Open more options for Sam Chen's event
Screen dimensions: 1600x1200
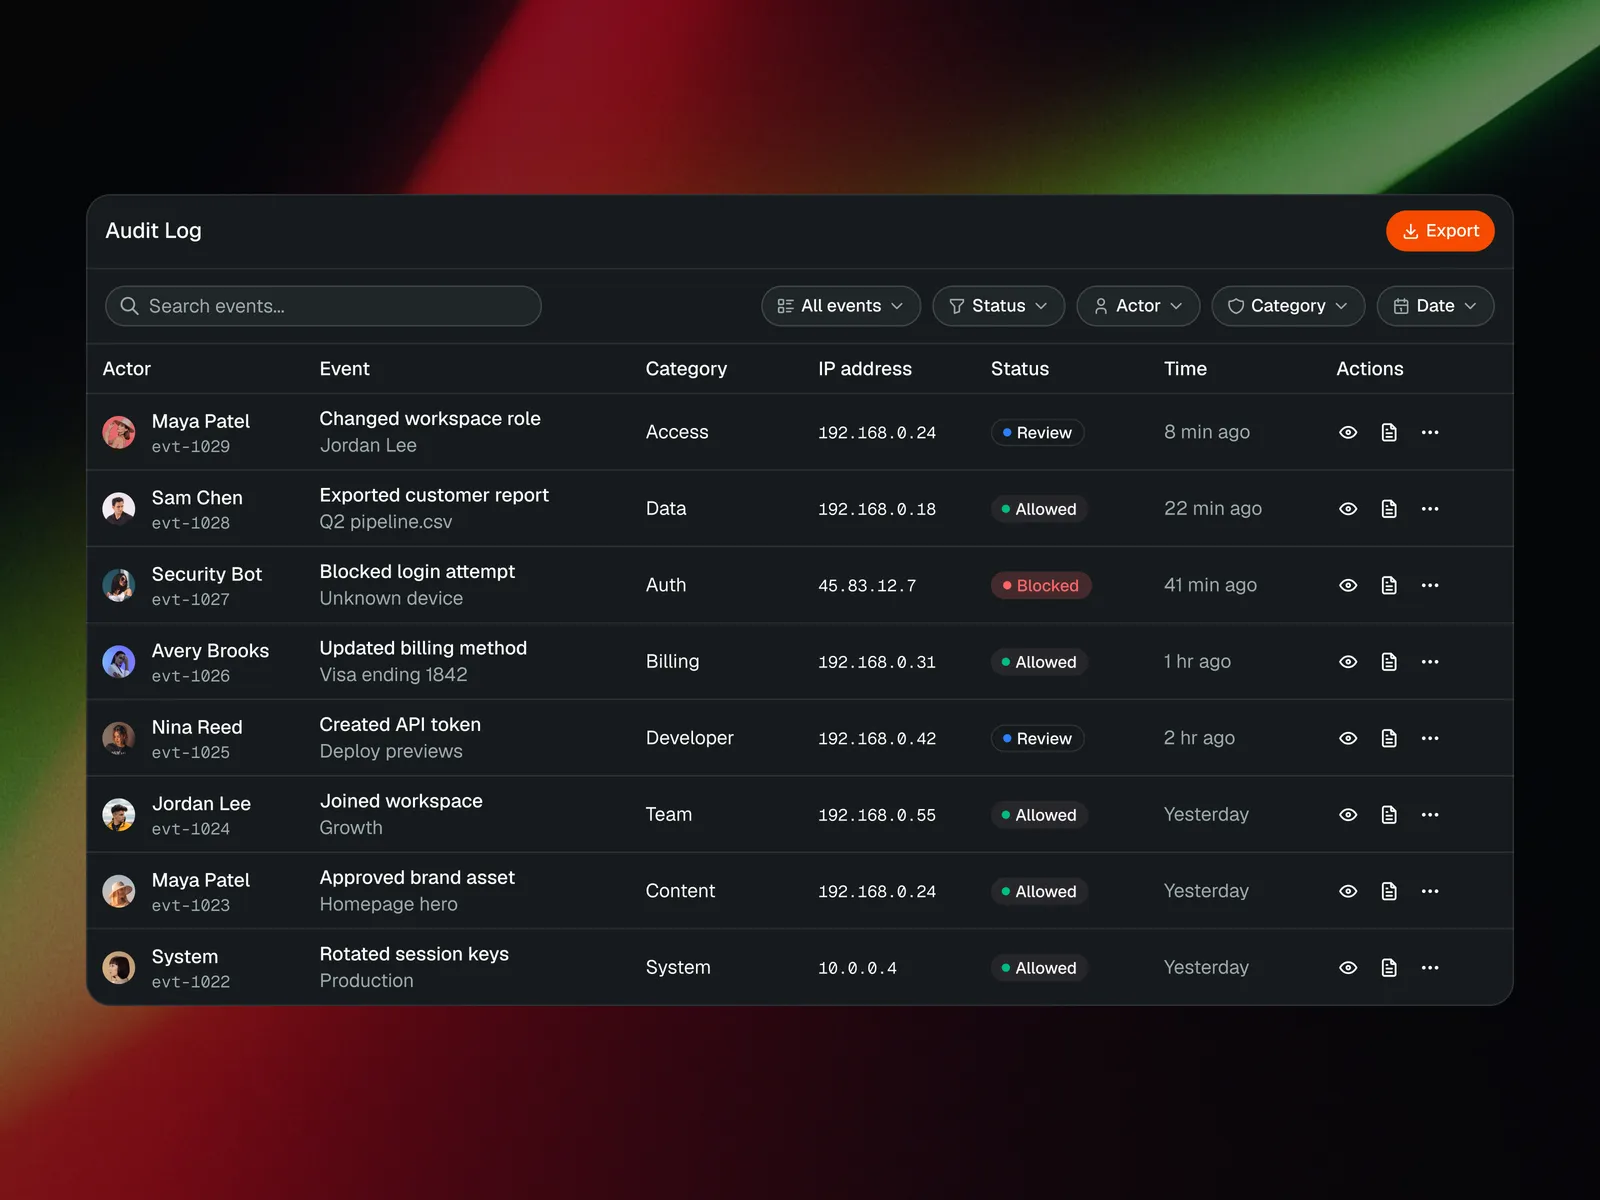click(1430, 509)
